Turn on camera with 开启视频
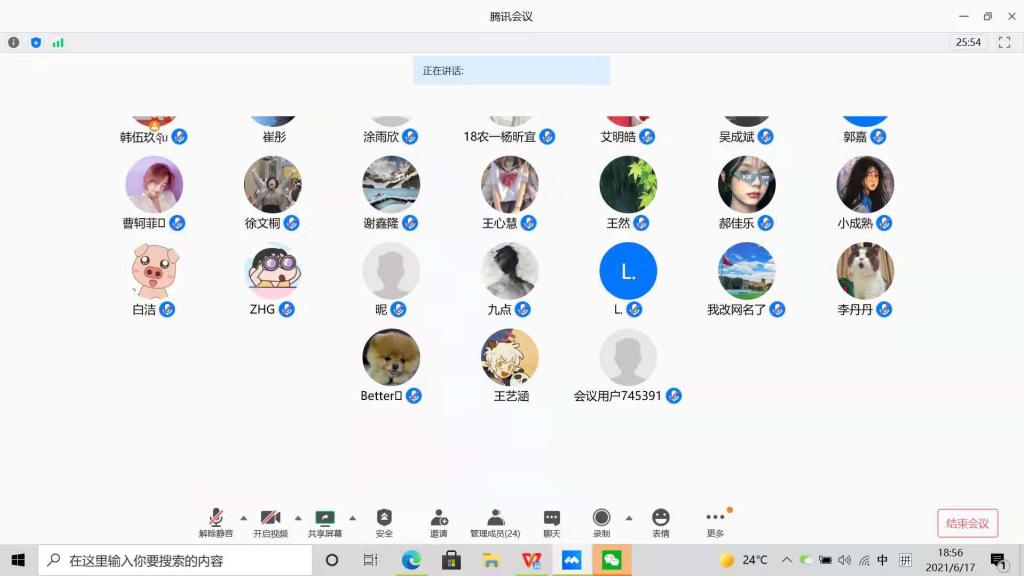Screen dimensions: 1024x576 pyautogui.click(x=270, y=522)
